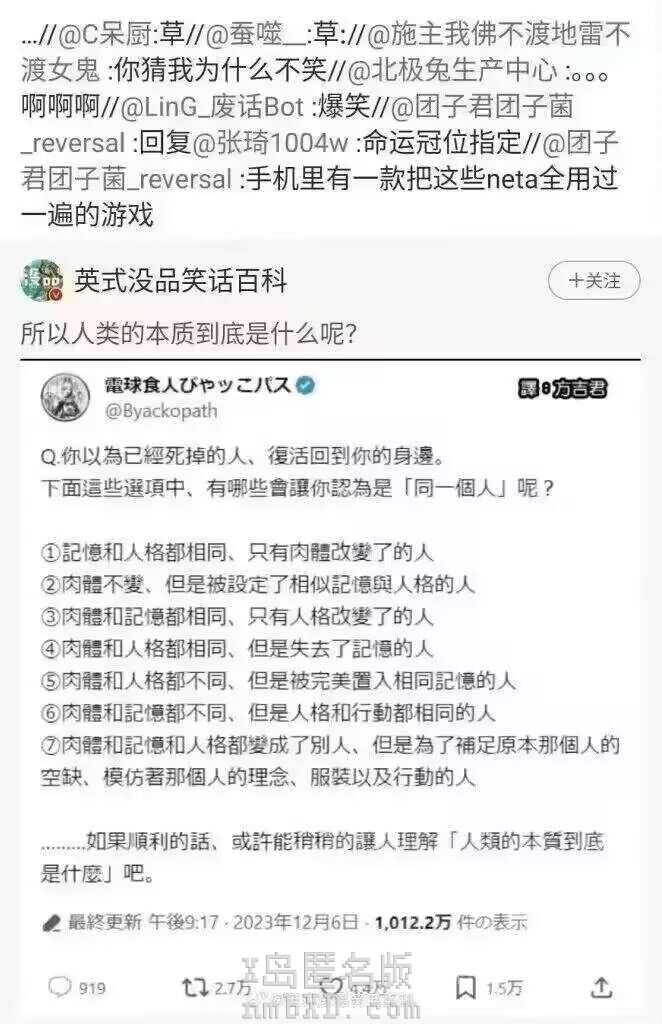Bookmark the tweet showing 1.5万 saves
This screenshot has height=1024, width=662.
465,987
